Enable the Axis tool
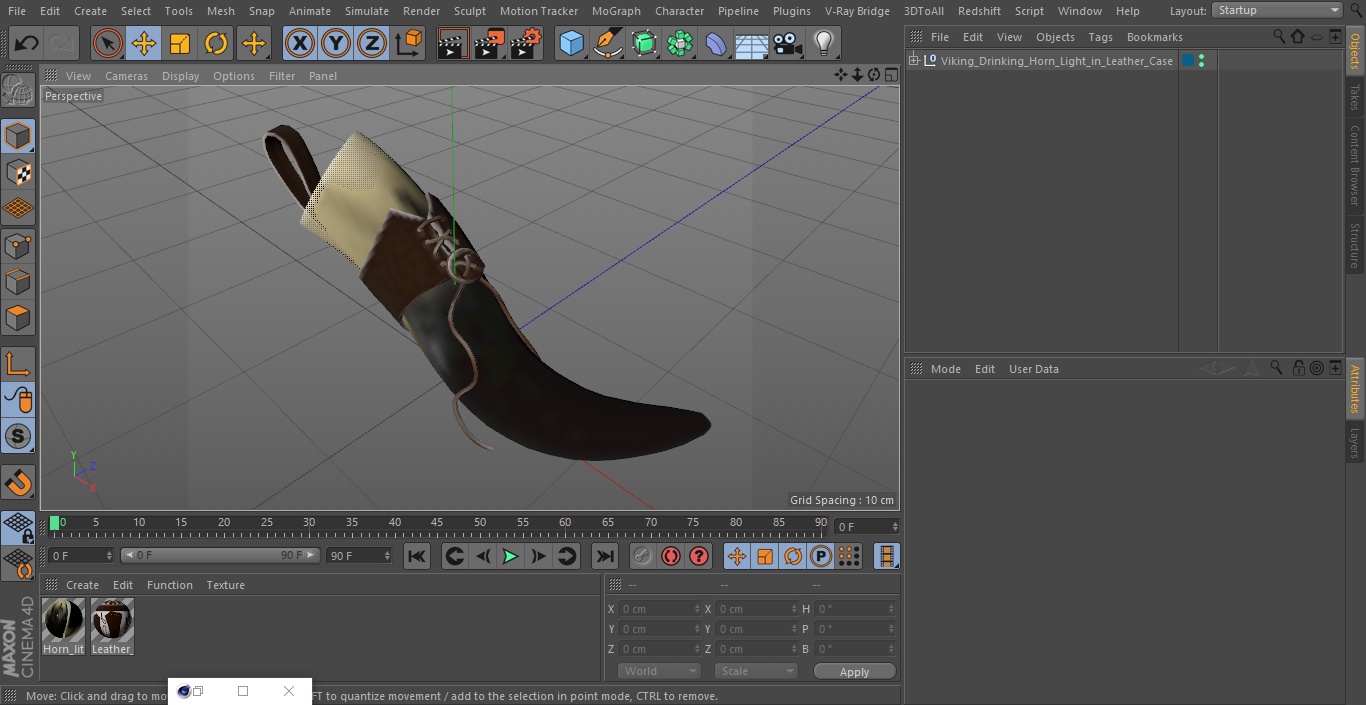 coord(18,364)
